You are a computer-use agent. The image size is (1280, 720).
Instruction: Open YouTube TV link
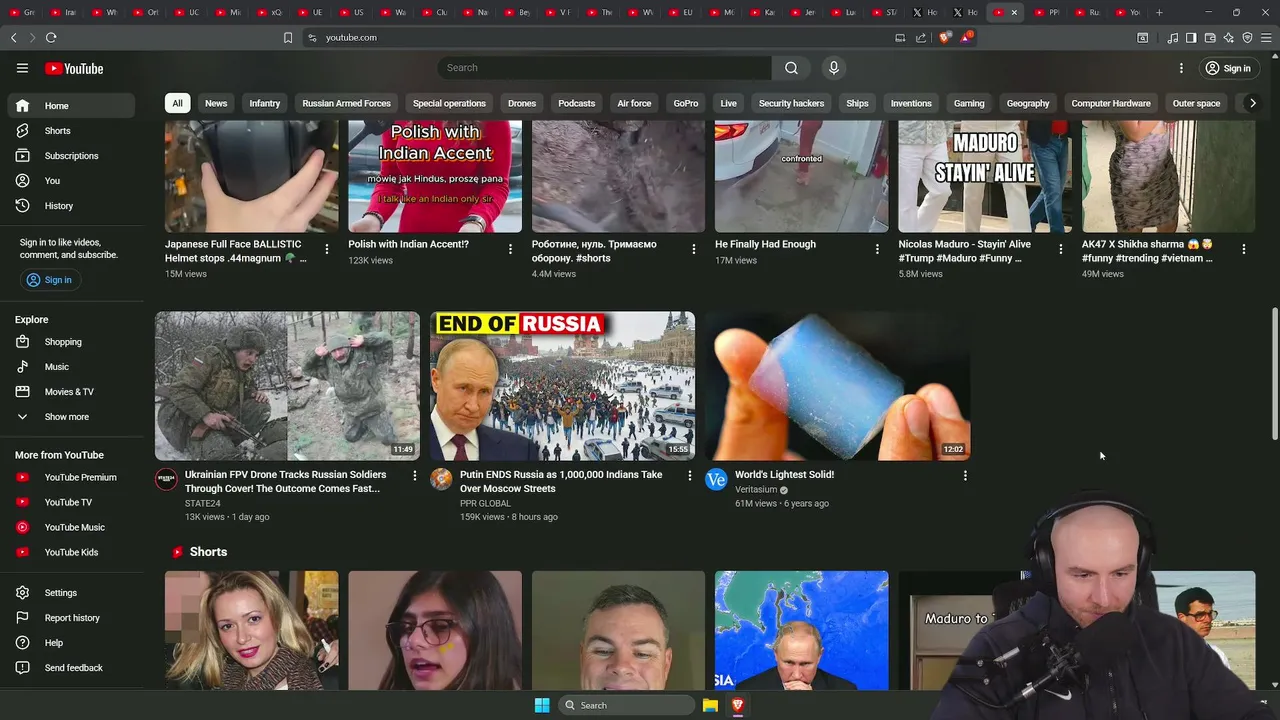pyautogui.click(x=70, y=503)
